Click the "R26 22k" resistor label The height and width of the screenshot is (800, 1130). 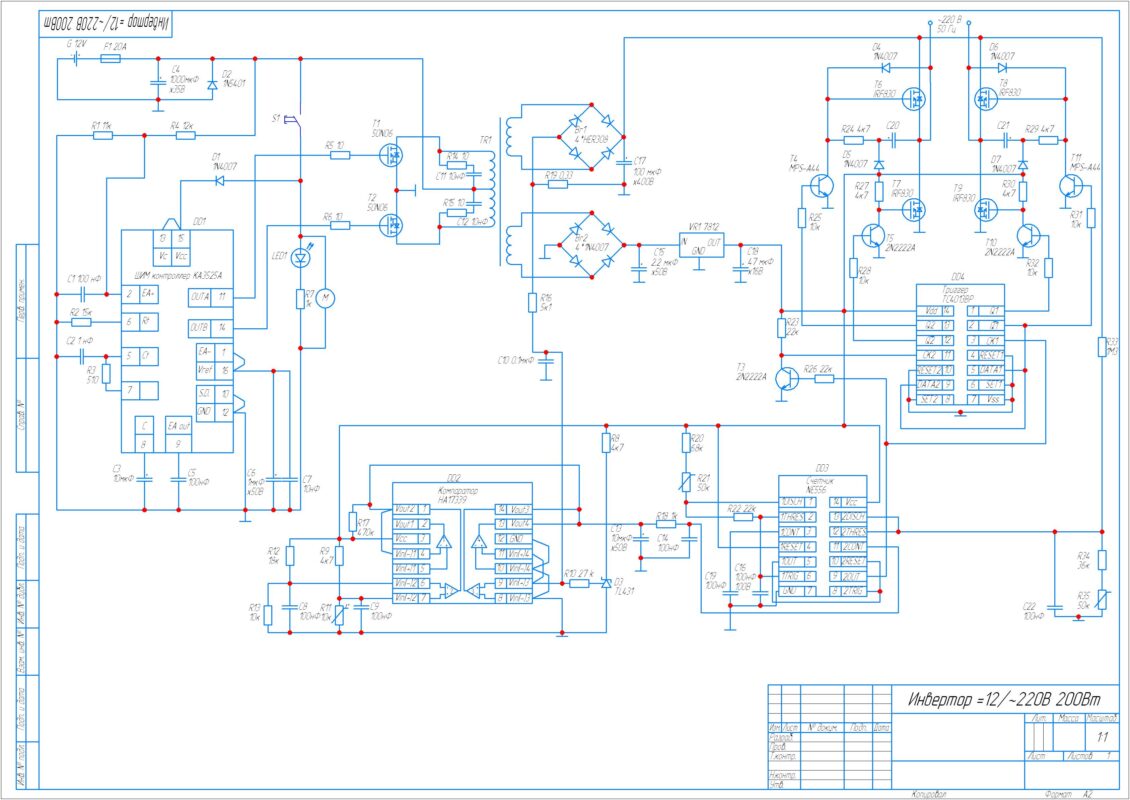(818, 368)
